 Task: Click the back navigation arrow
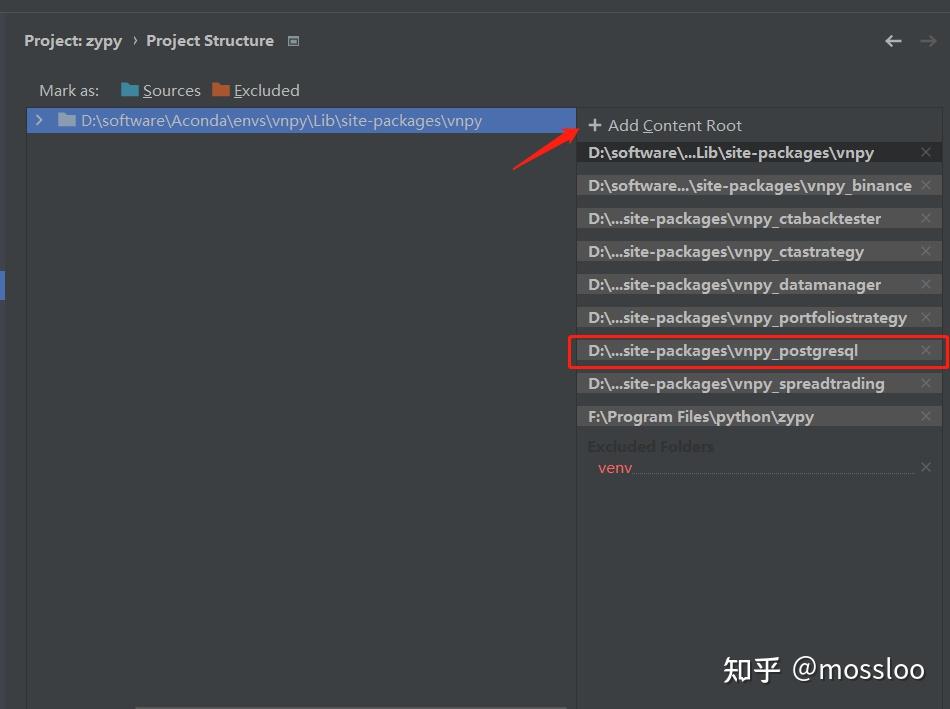coord(893,41)
